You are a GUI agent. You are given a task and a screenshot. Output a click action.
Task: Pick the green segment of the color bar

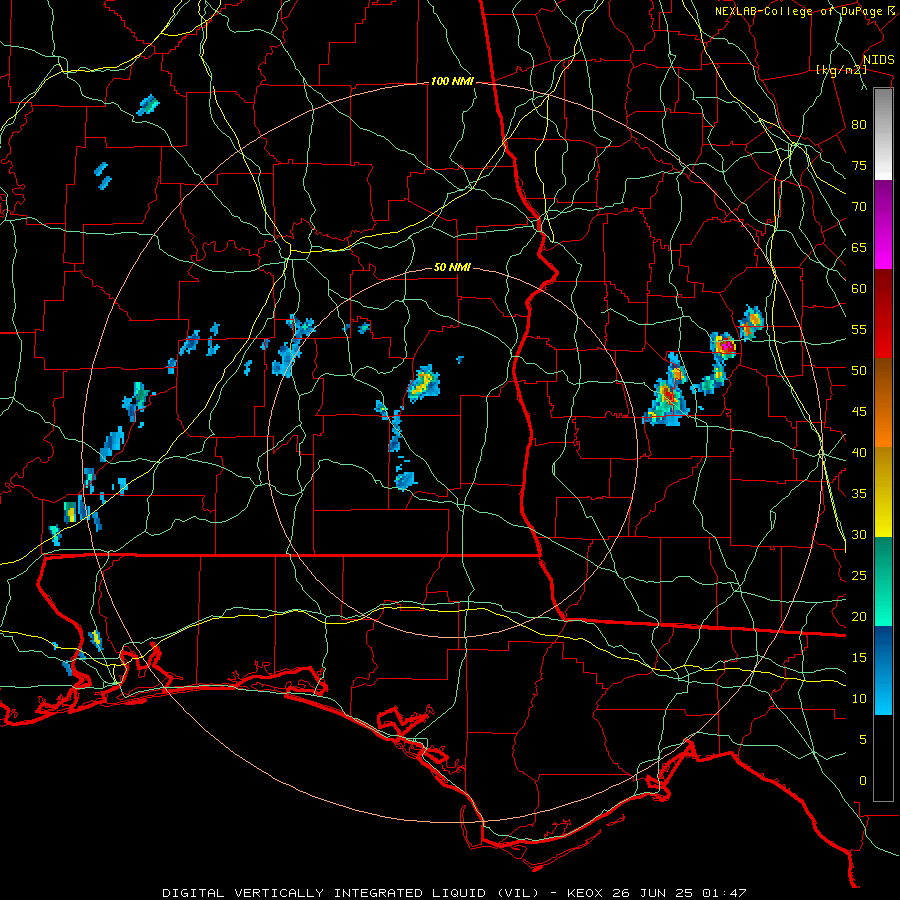[883, 581]
